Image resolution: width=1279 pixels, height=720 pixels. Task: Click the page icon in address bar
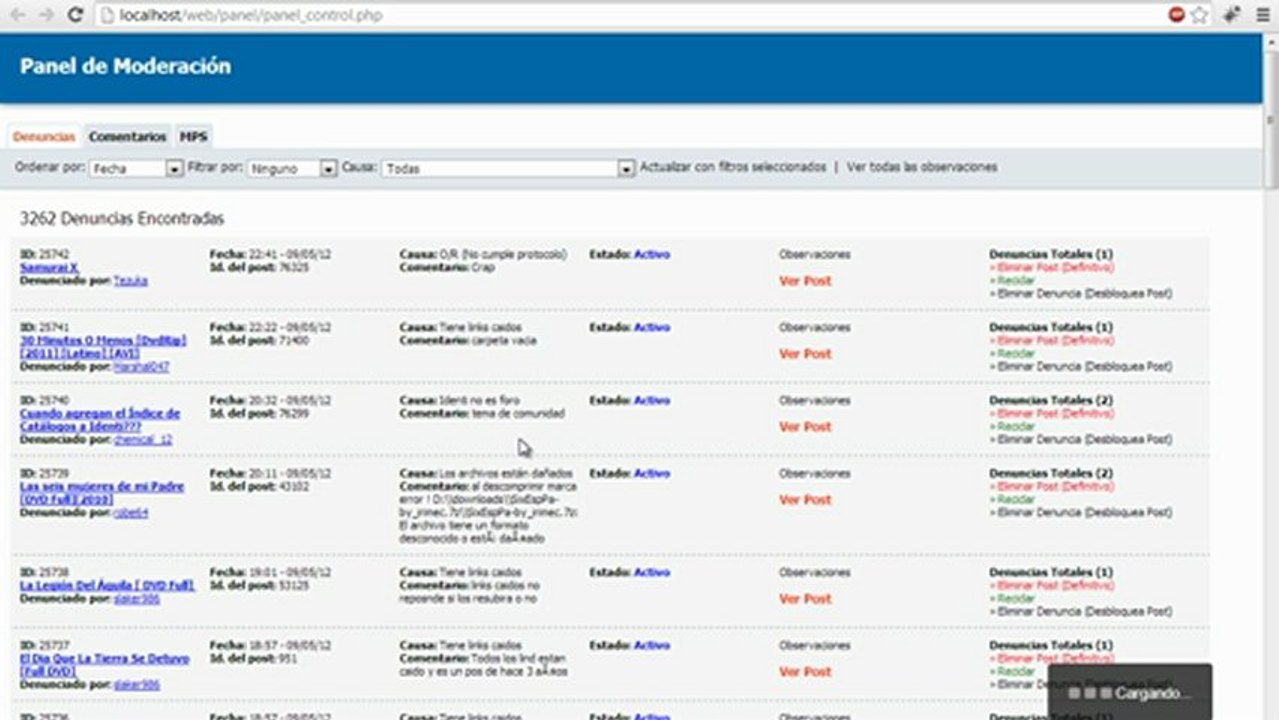coord(108,15)
